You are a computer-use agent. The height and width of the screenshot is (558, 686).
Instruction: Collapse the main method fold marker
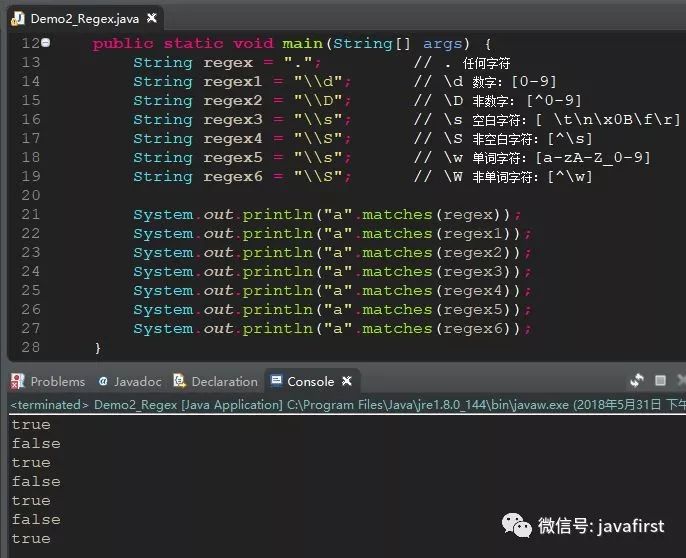(46, 43)
